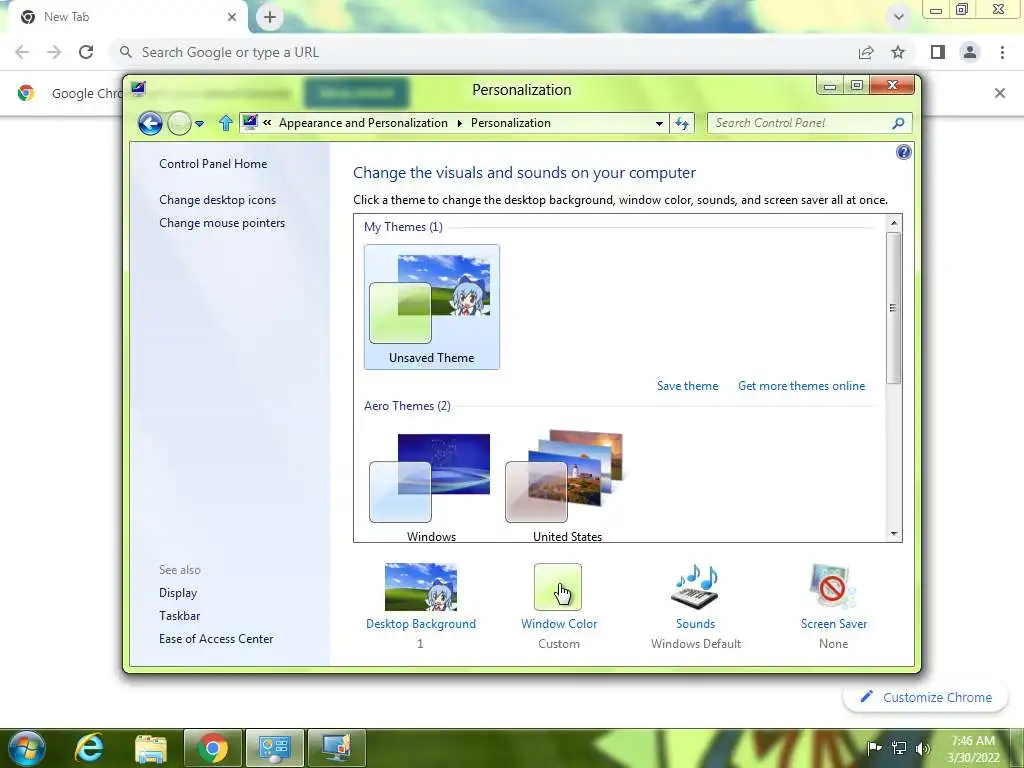Open Chrome tab search dropdown
Screen dimensions: 1024x768
[x=899, y=17]
